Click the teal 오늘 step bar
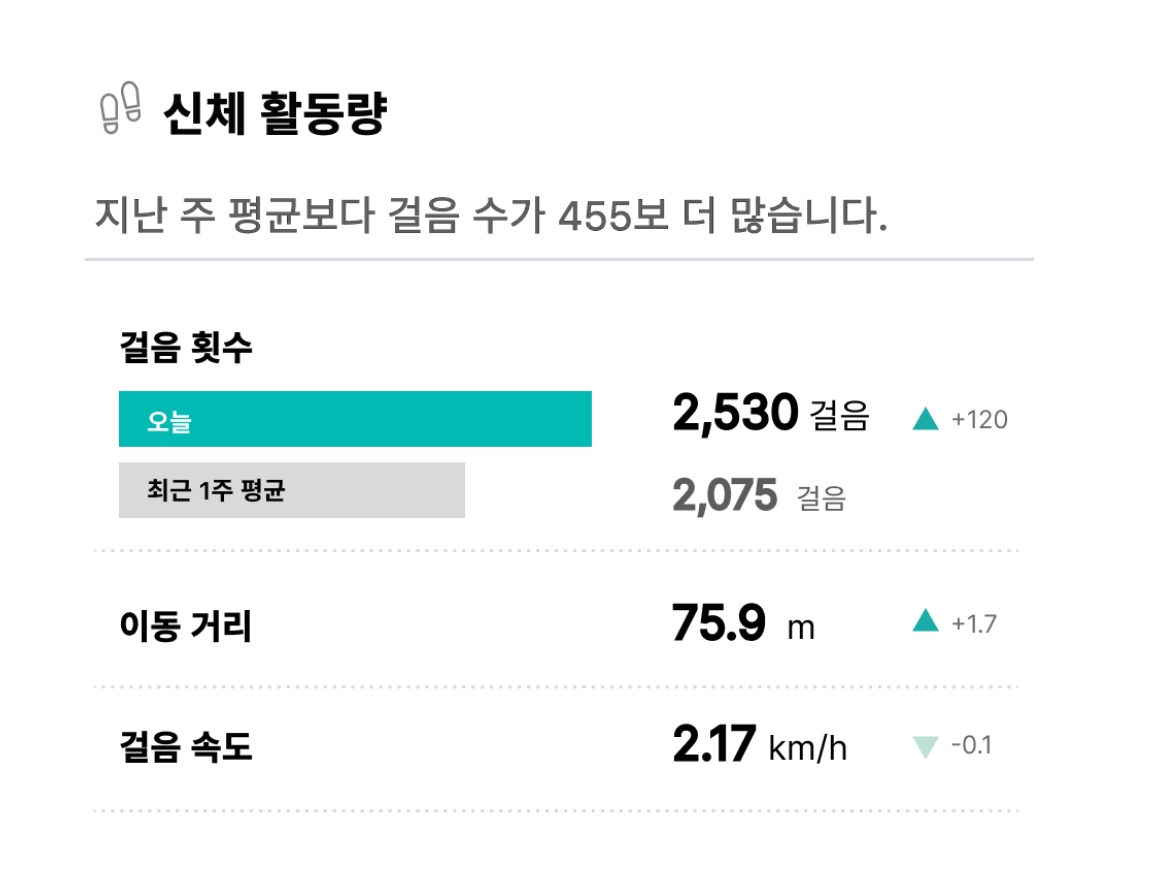1162x876 pixels. click(355, 419)
